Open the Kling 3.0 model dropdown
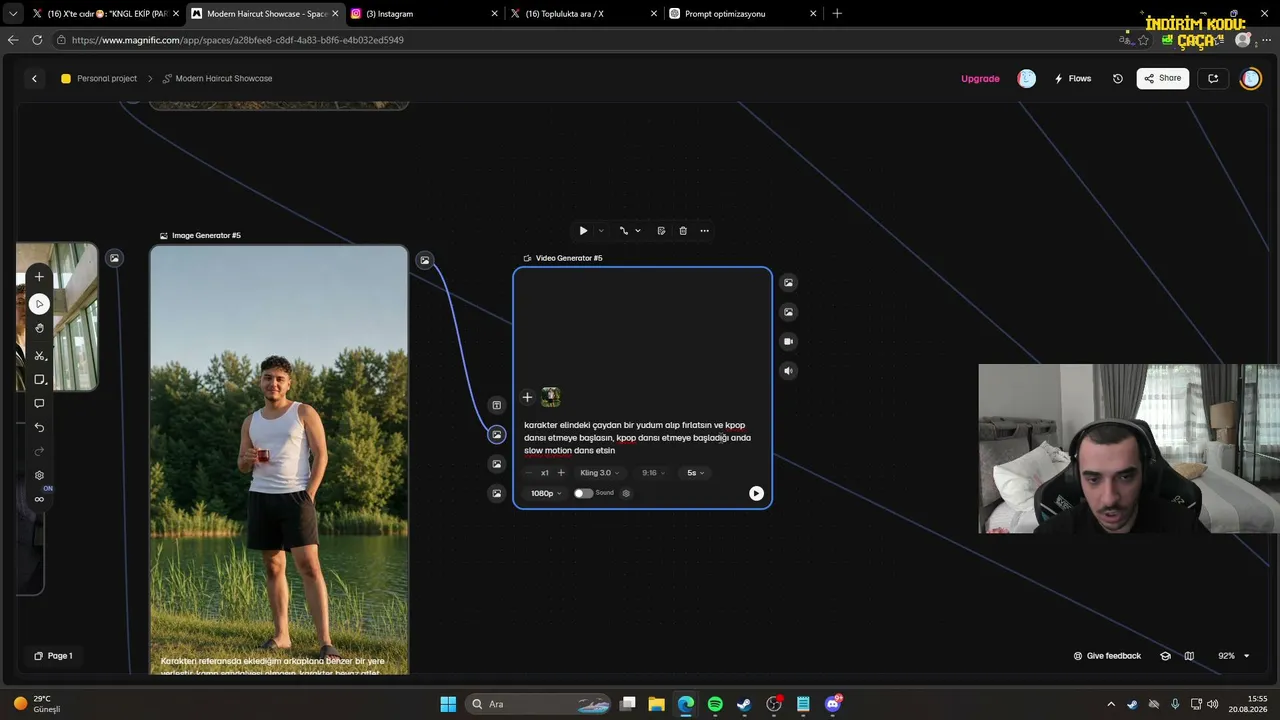The width and height of the screenshot is (1280, 720). tap(599, 473)
